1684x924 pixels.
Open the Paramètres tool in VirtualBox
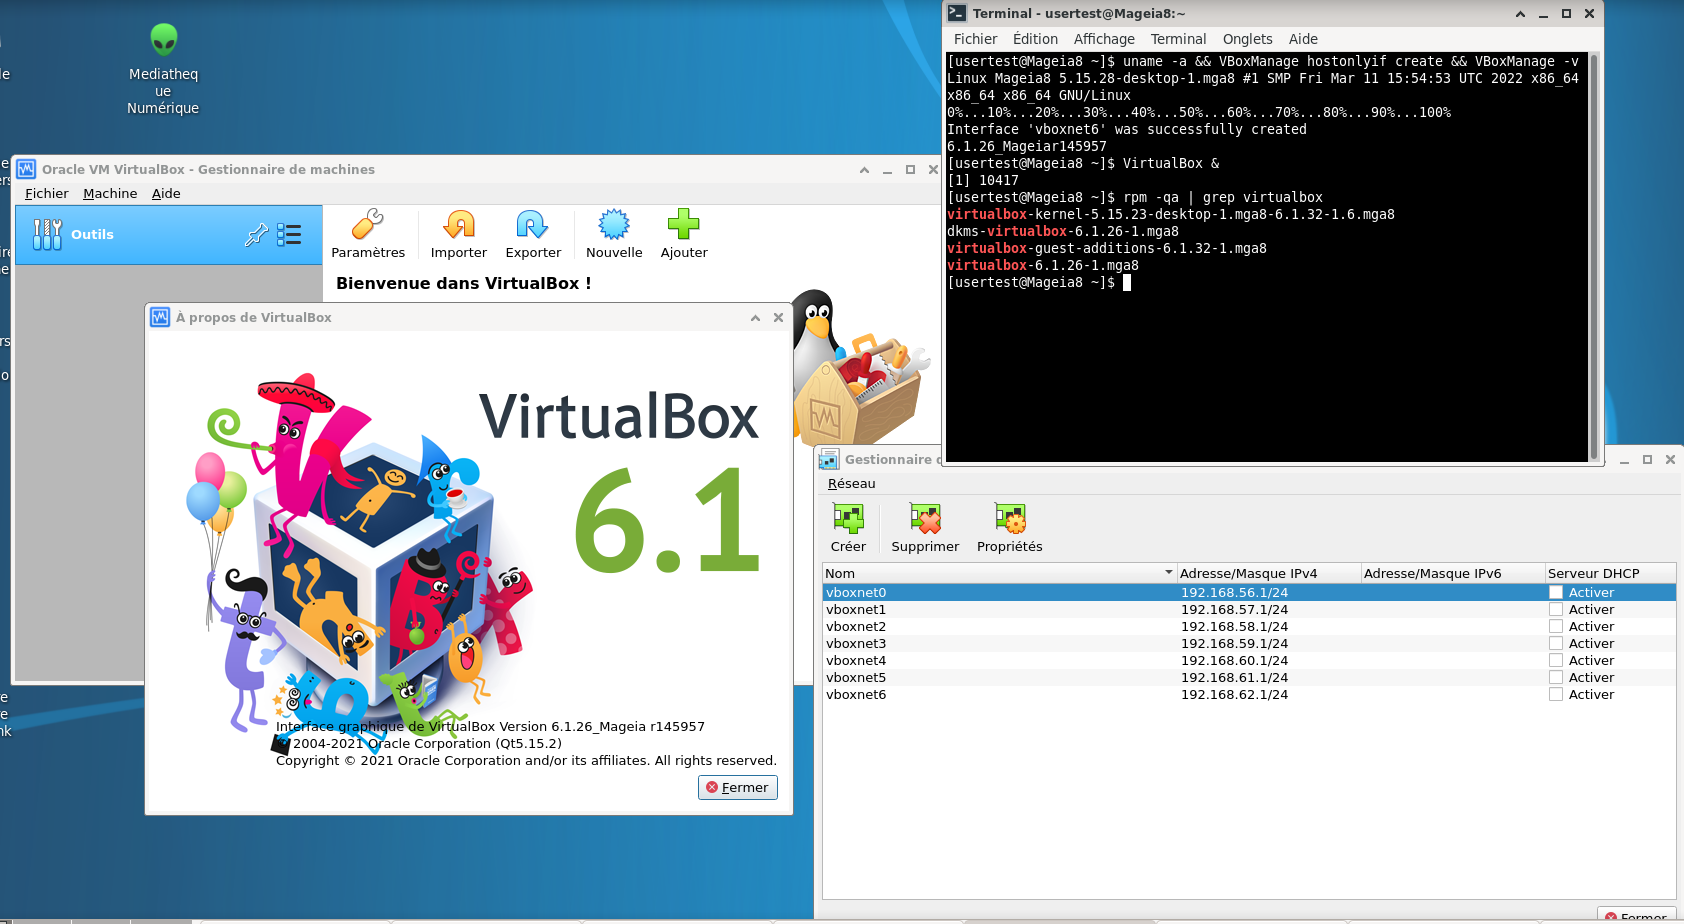click(x=368, y=234)
